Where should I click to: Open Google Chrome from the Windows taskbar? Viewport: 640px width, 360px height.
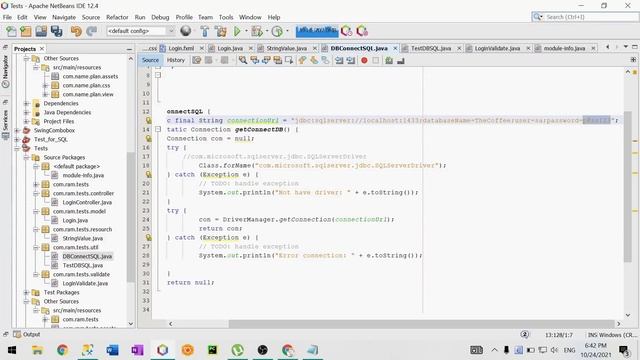tap(62, 350)
